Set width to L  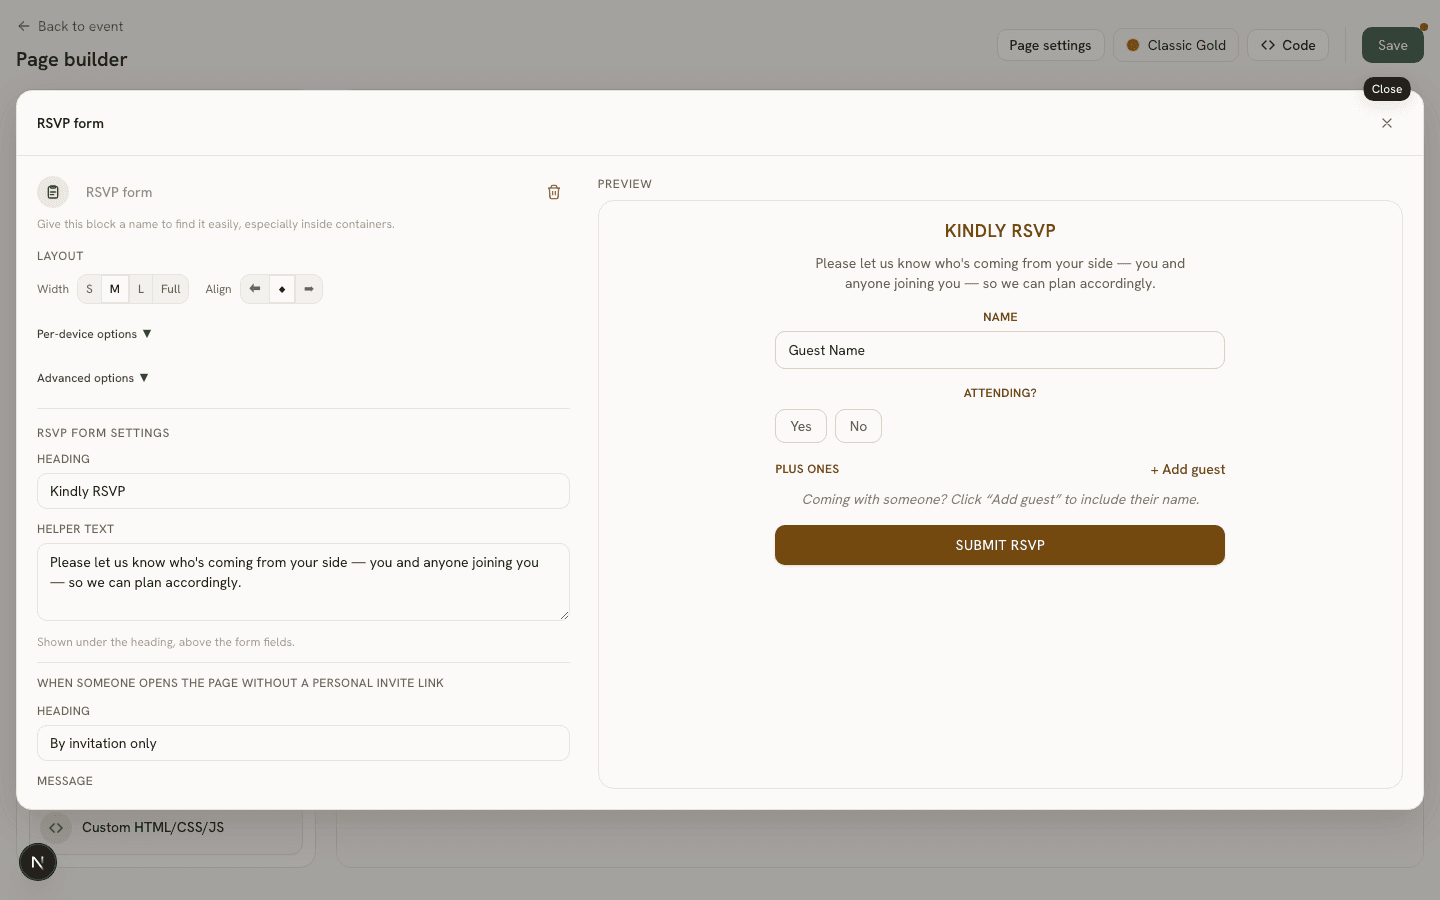(x=141, y=289)
